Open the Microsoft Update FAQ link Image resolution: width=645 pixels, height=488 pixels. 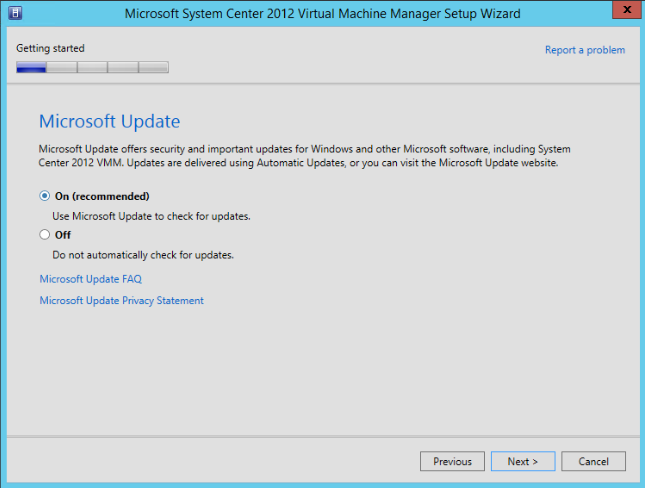pyautogui.click(x=90, y=279)
